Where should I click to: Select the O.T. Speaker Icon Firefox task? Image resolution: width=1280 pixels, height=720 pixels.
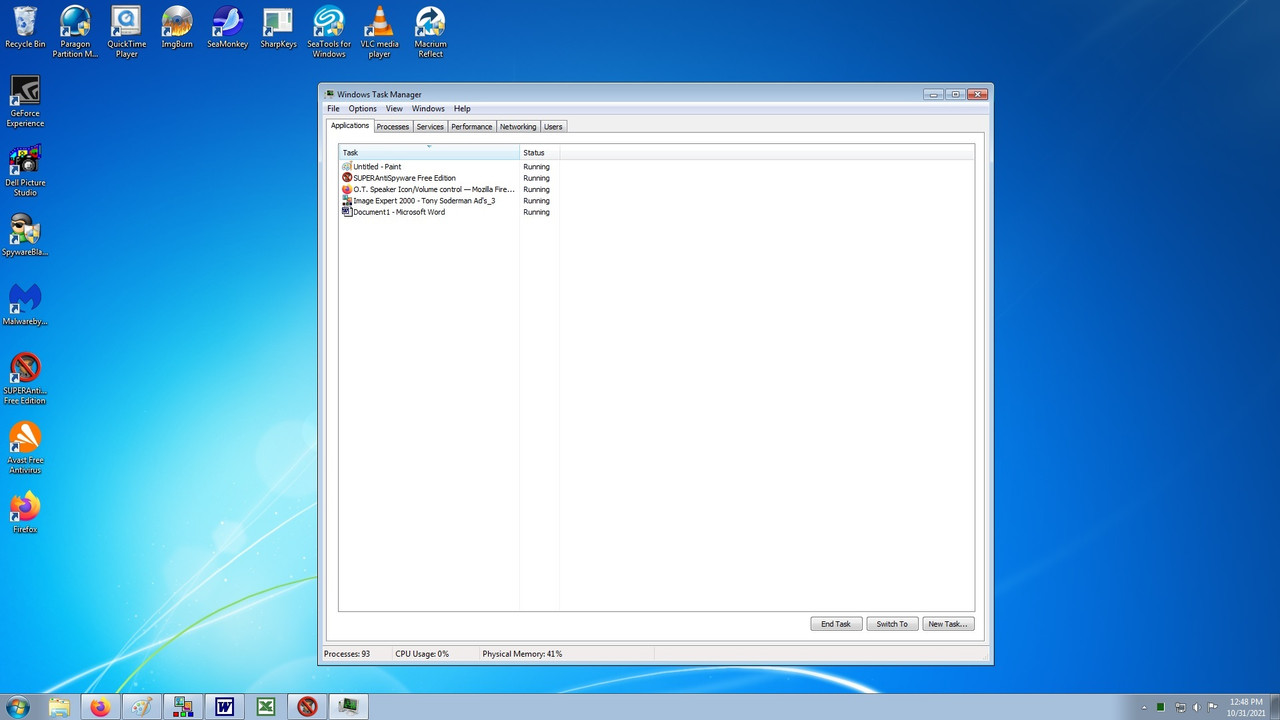[x=429, y=189]
